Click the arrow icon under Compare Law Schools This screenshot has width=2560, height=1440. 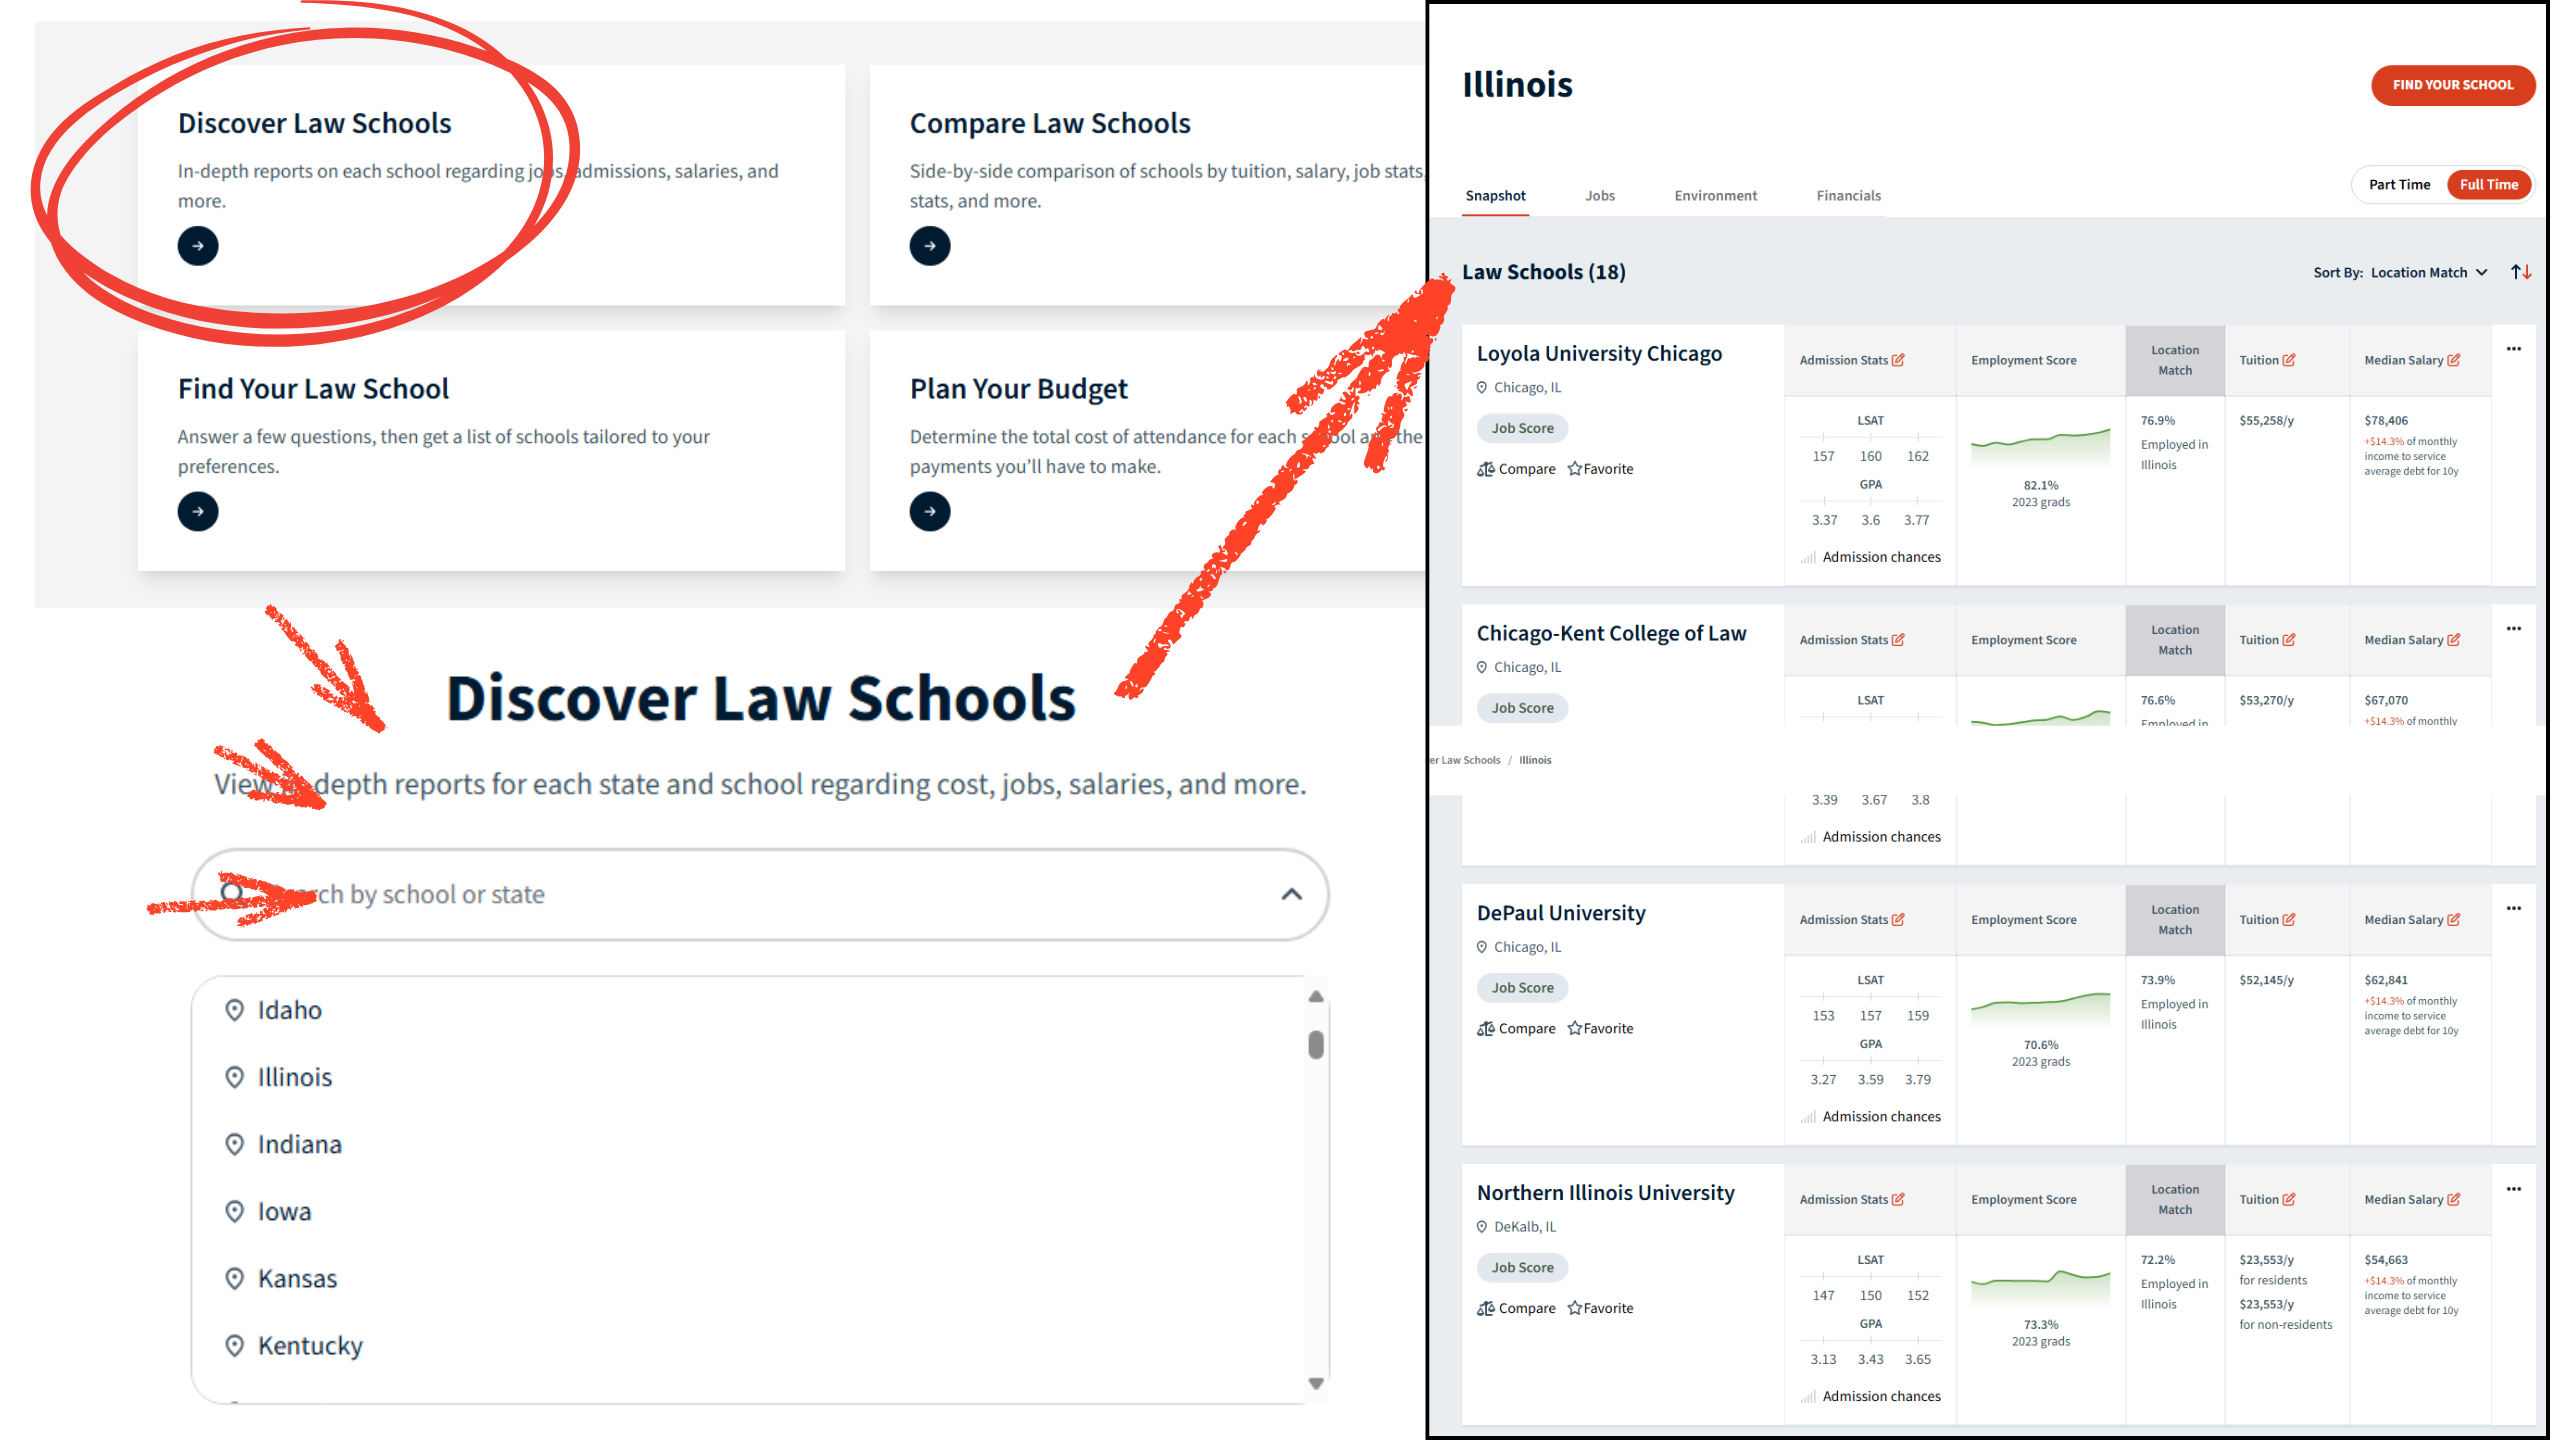pyautogui.click(x=929, y=246)
